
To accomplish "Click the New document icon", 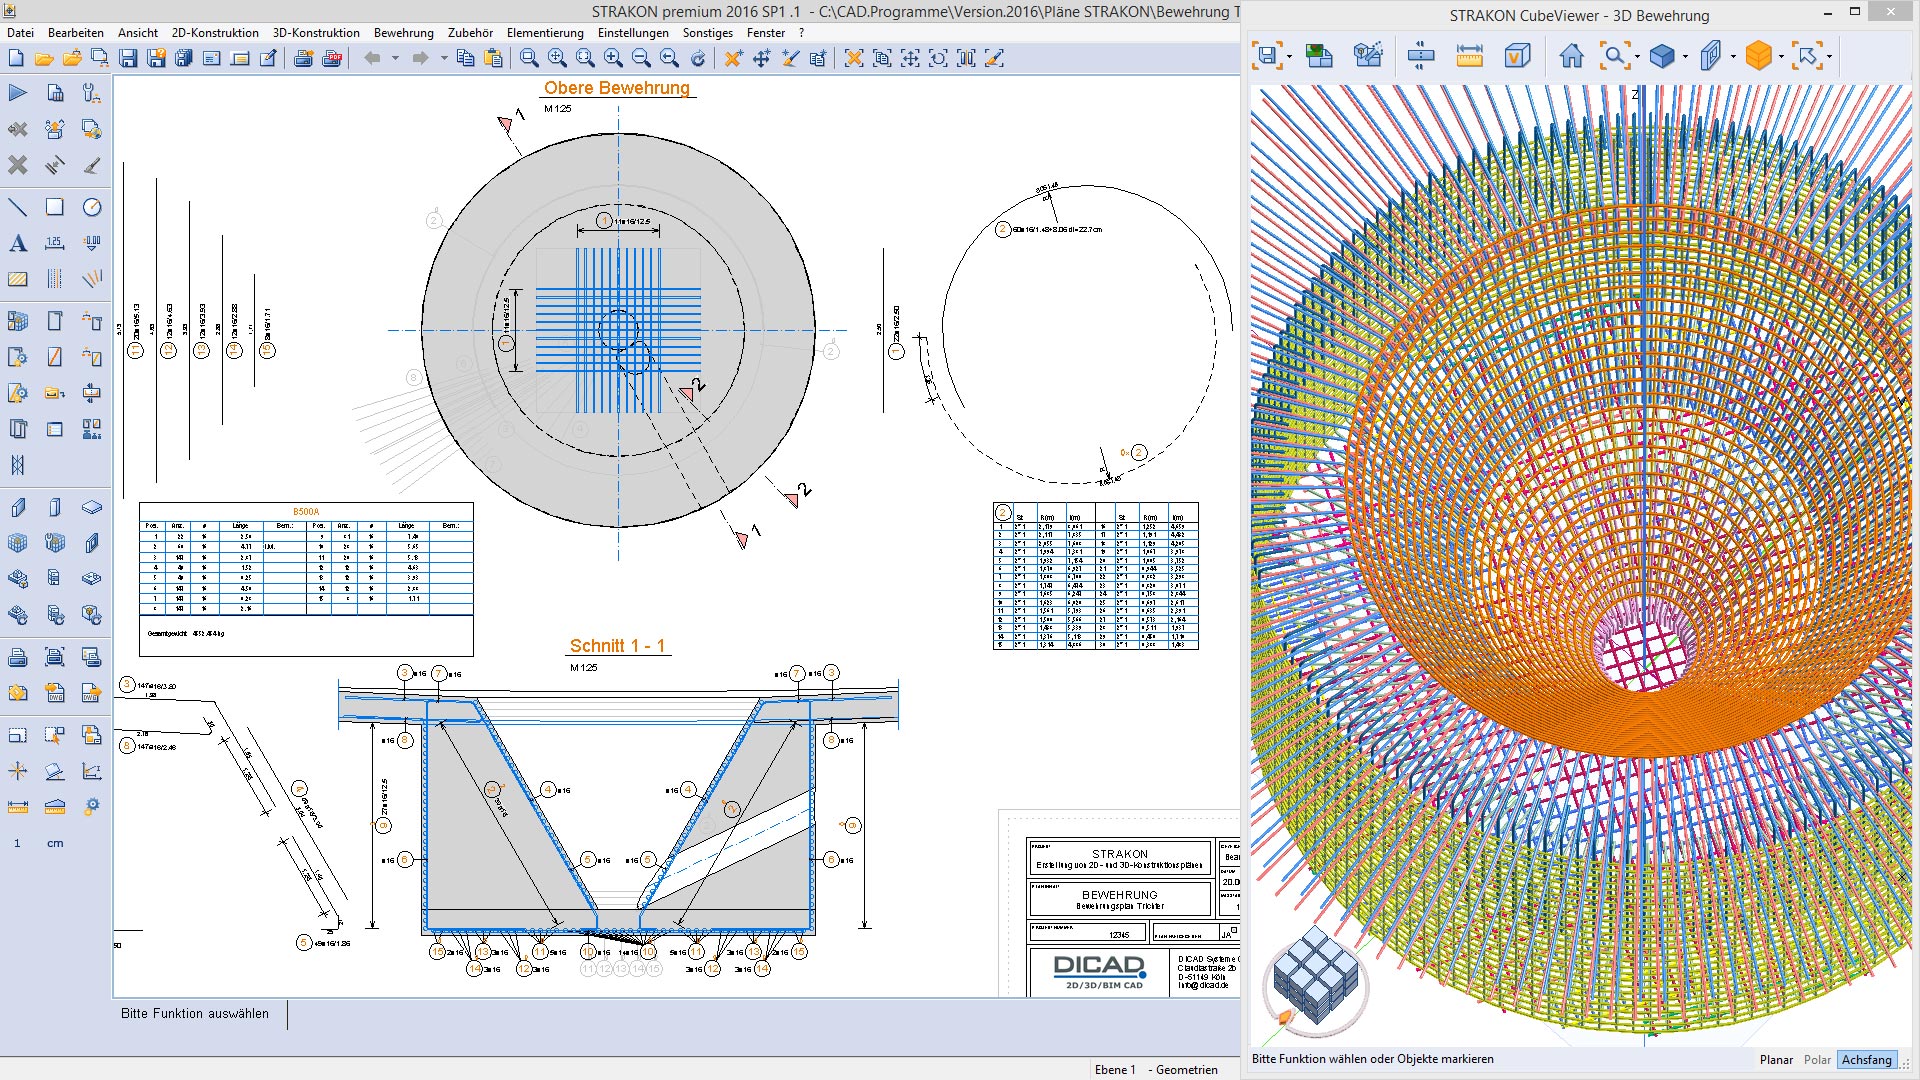I will [16, 59].
